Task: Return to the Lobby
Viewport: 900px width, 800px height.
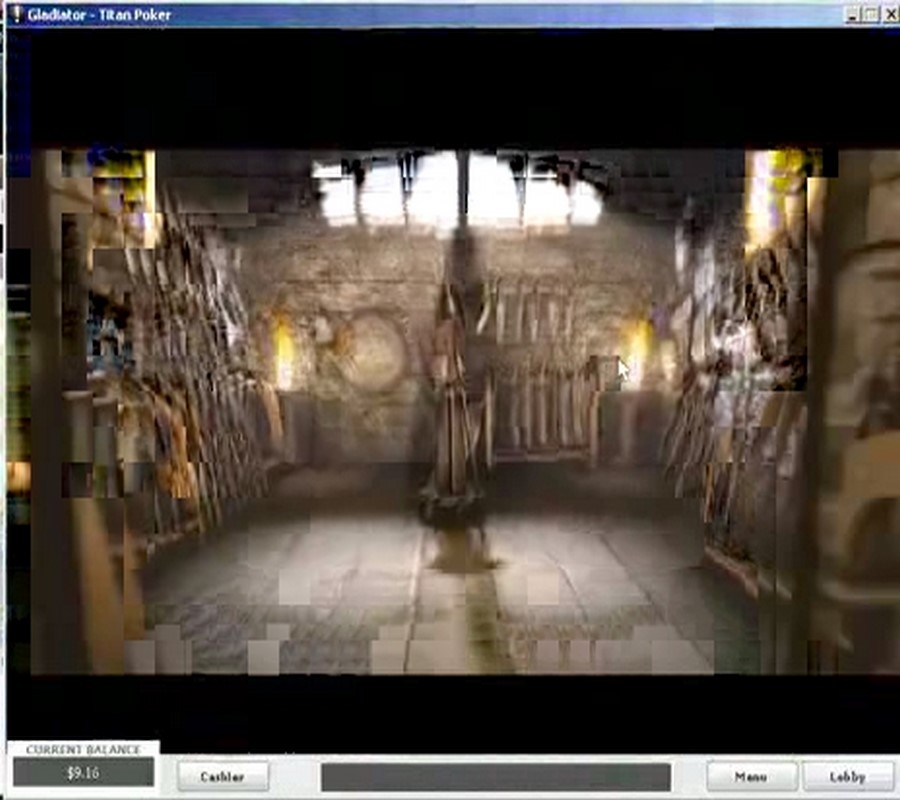Action: pyautogui.click(x=848, y=777)
